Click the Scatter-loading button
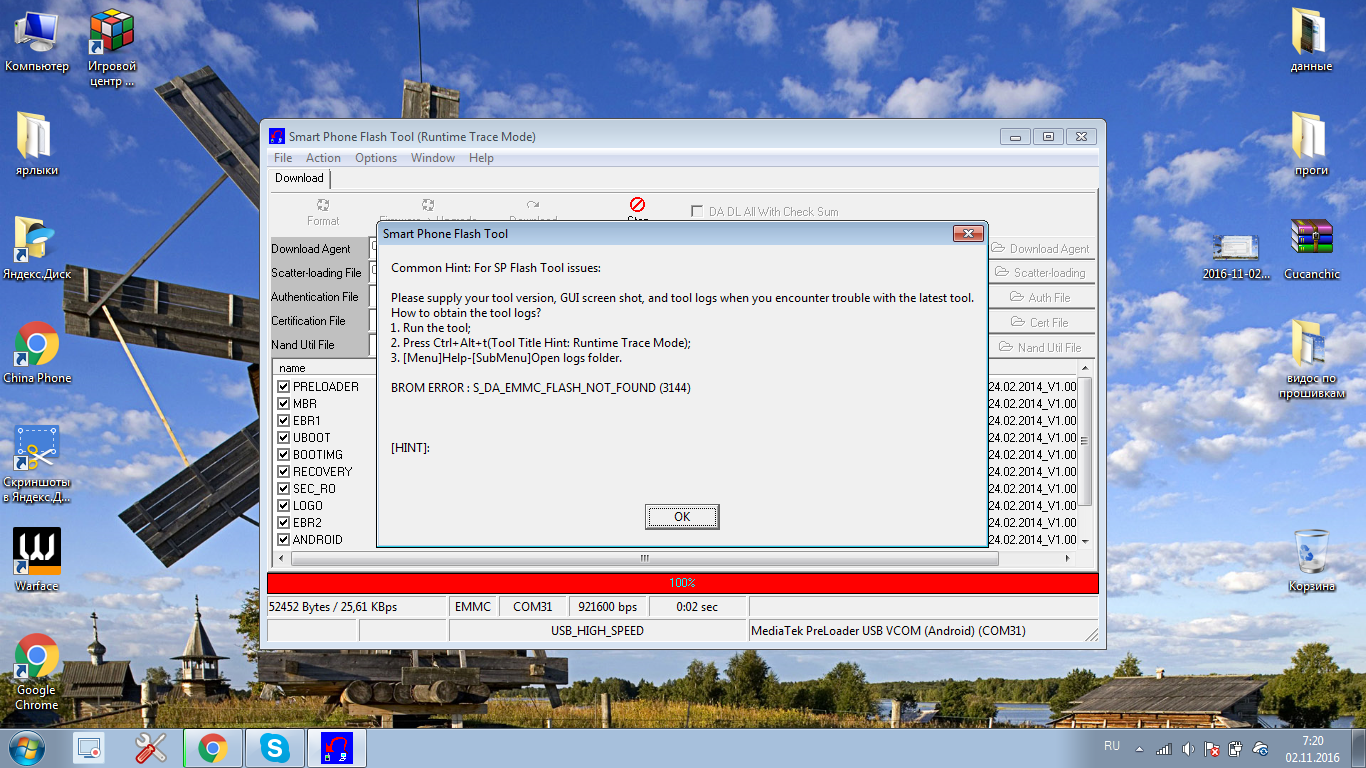The height and width of the screenshot is (768, 1366). 1040,273
